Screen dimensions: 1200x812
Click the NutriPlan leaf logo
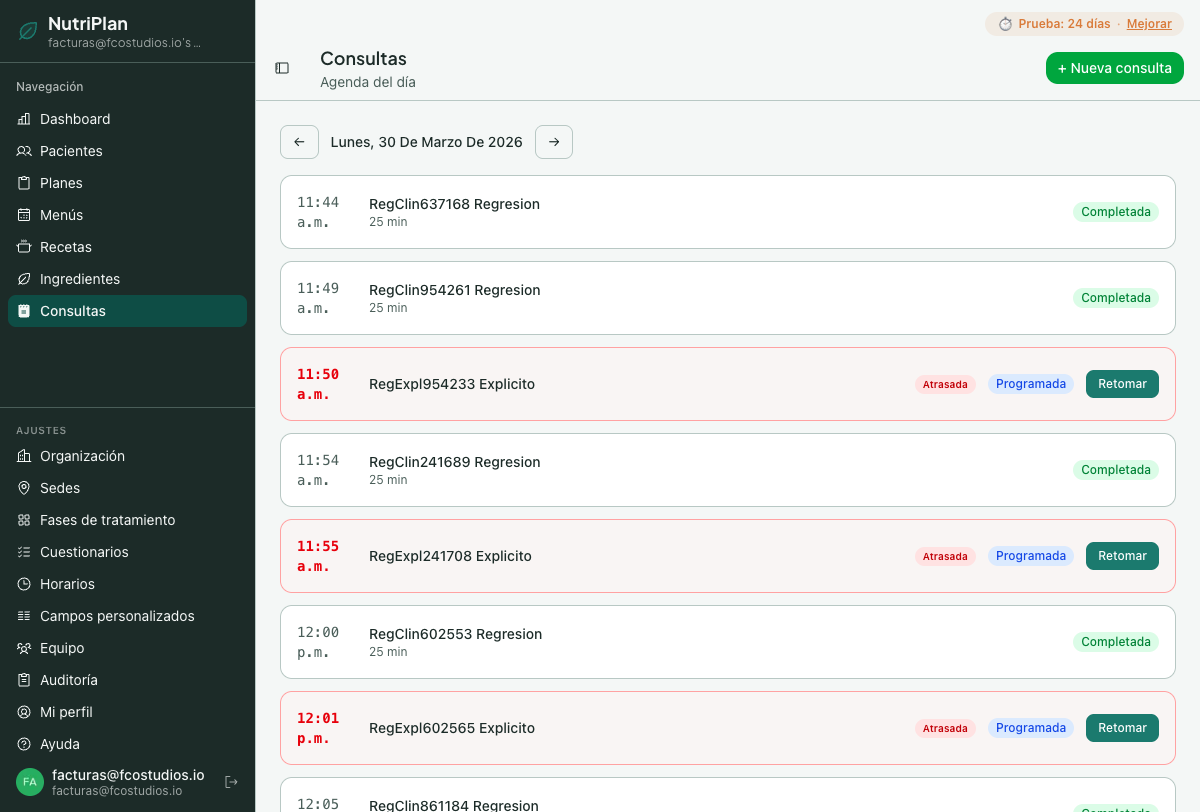click(x=28, y=31)
